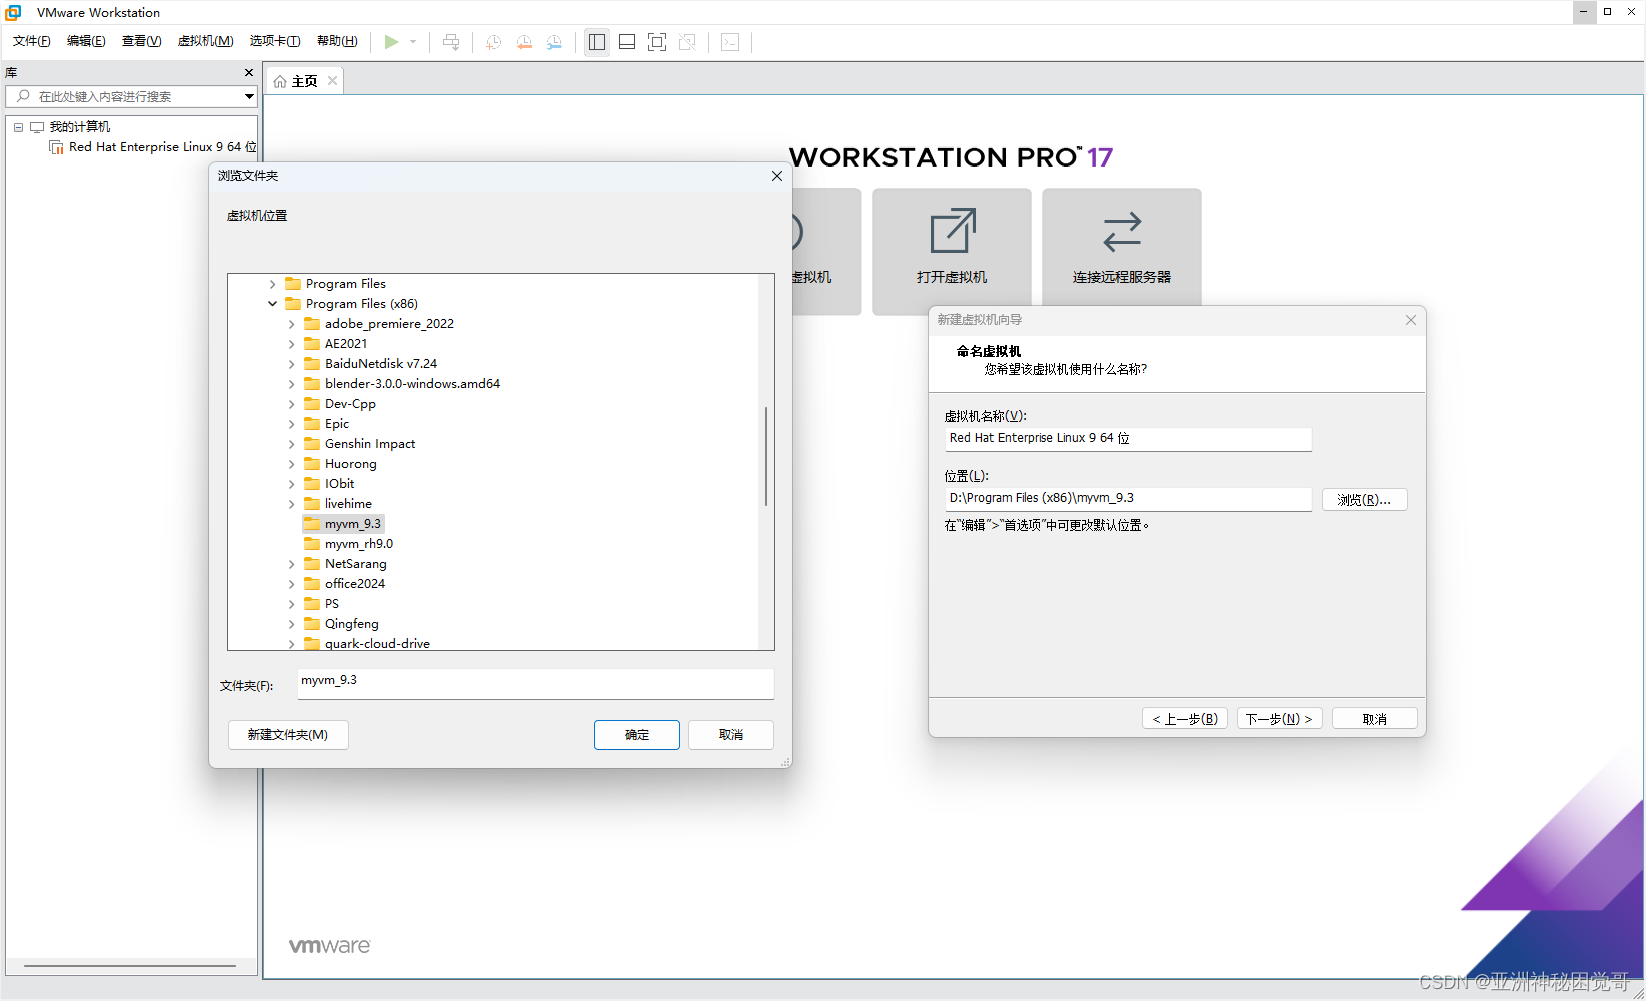Click the 浏览(R)... button
This screenshot has width=1646, height=1001.
1364,499
